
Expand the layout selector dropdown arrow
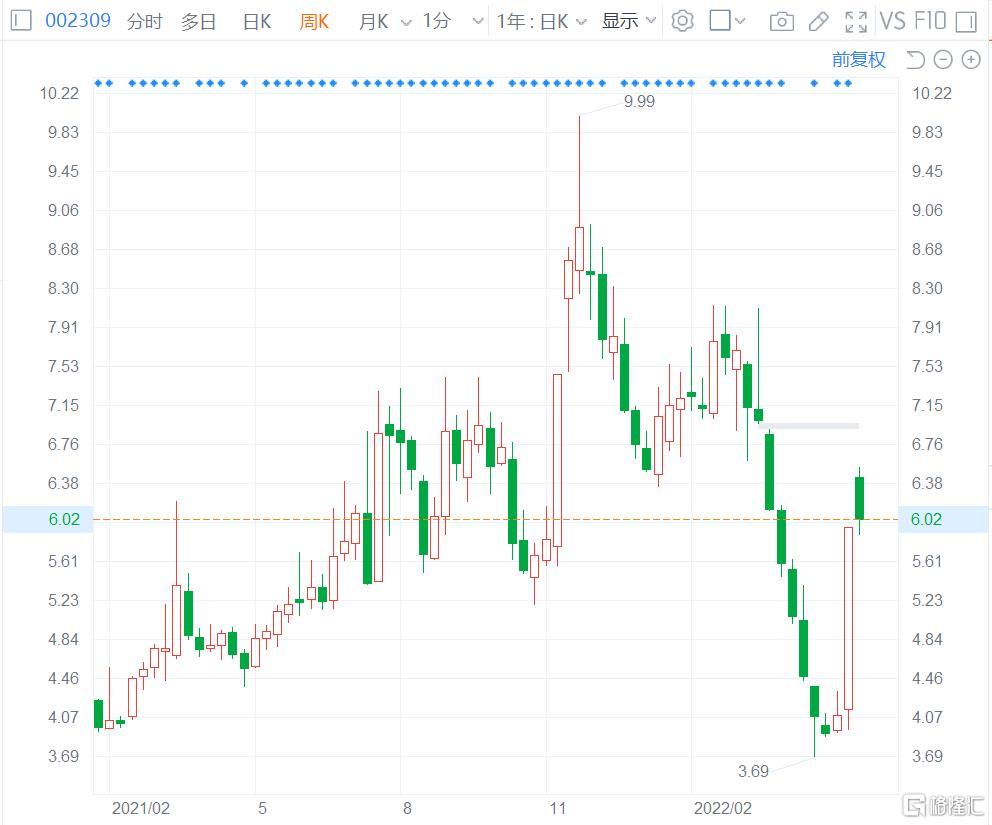tap(740, 22)
